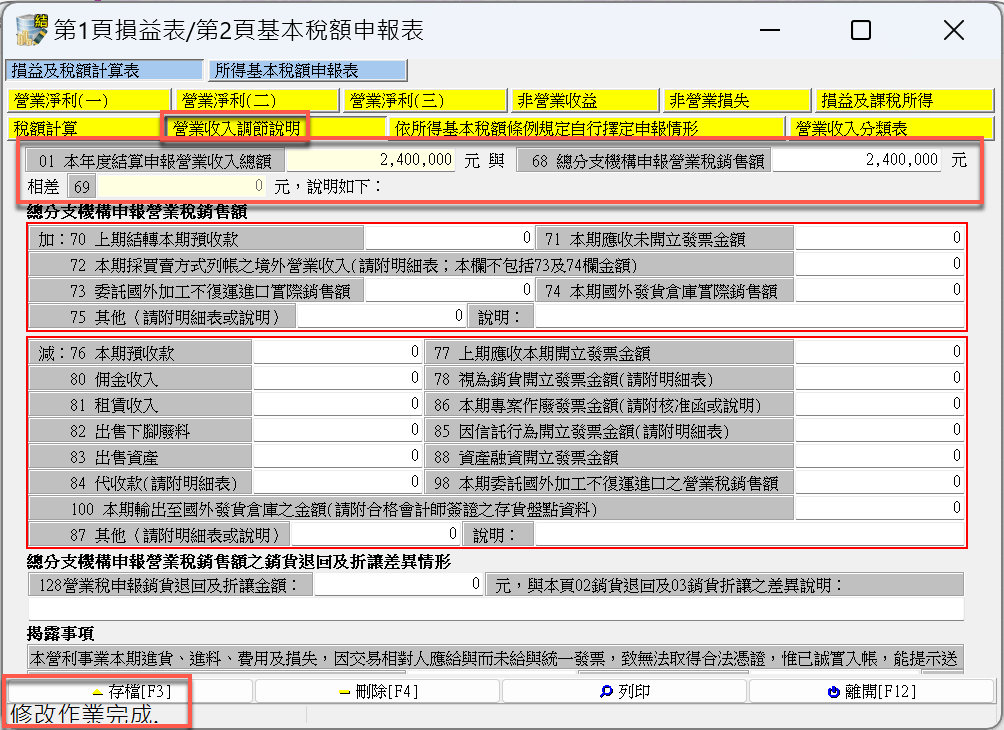Go to the 營業淨利(二) tab
This screenshot has width=1004, height=730.
coord(257,101)
